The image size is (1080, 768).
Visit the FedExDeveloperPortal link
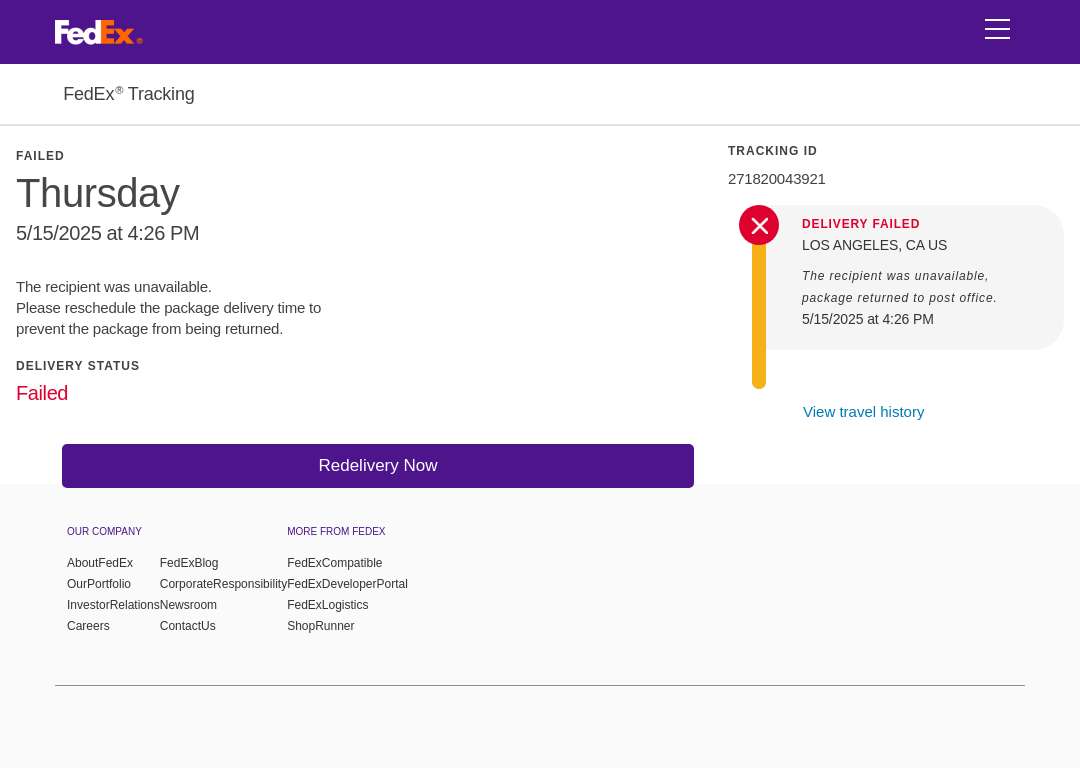click(x=347, y=584)
